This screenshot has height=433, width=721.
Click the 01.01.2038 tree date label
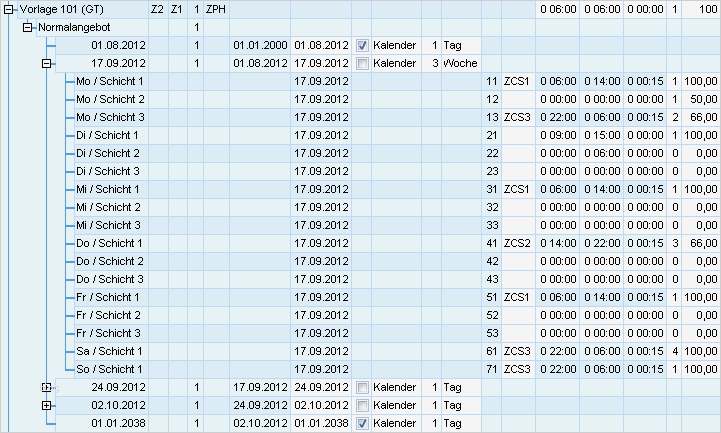coord(119,423)
